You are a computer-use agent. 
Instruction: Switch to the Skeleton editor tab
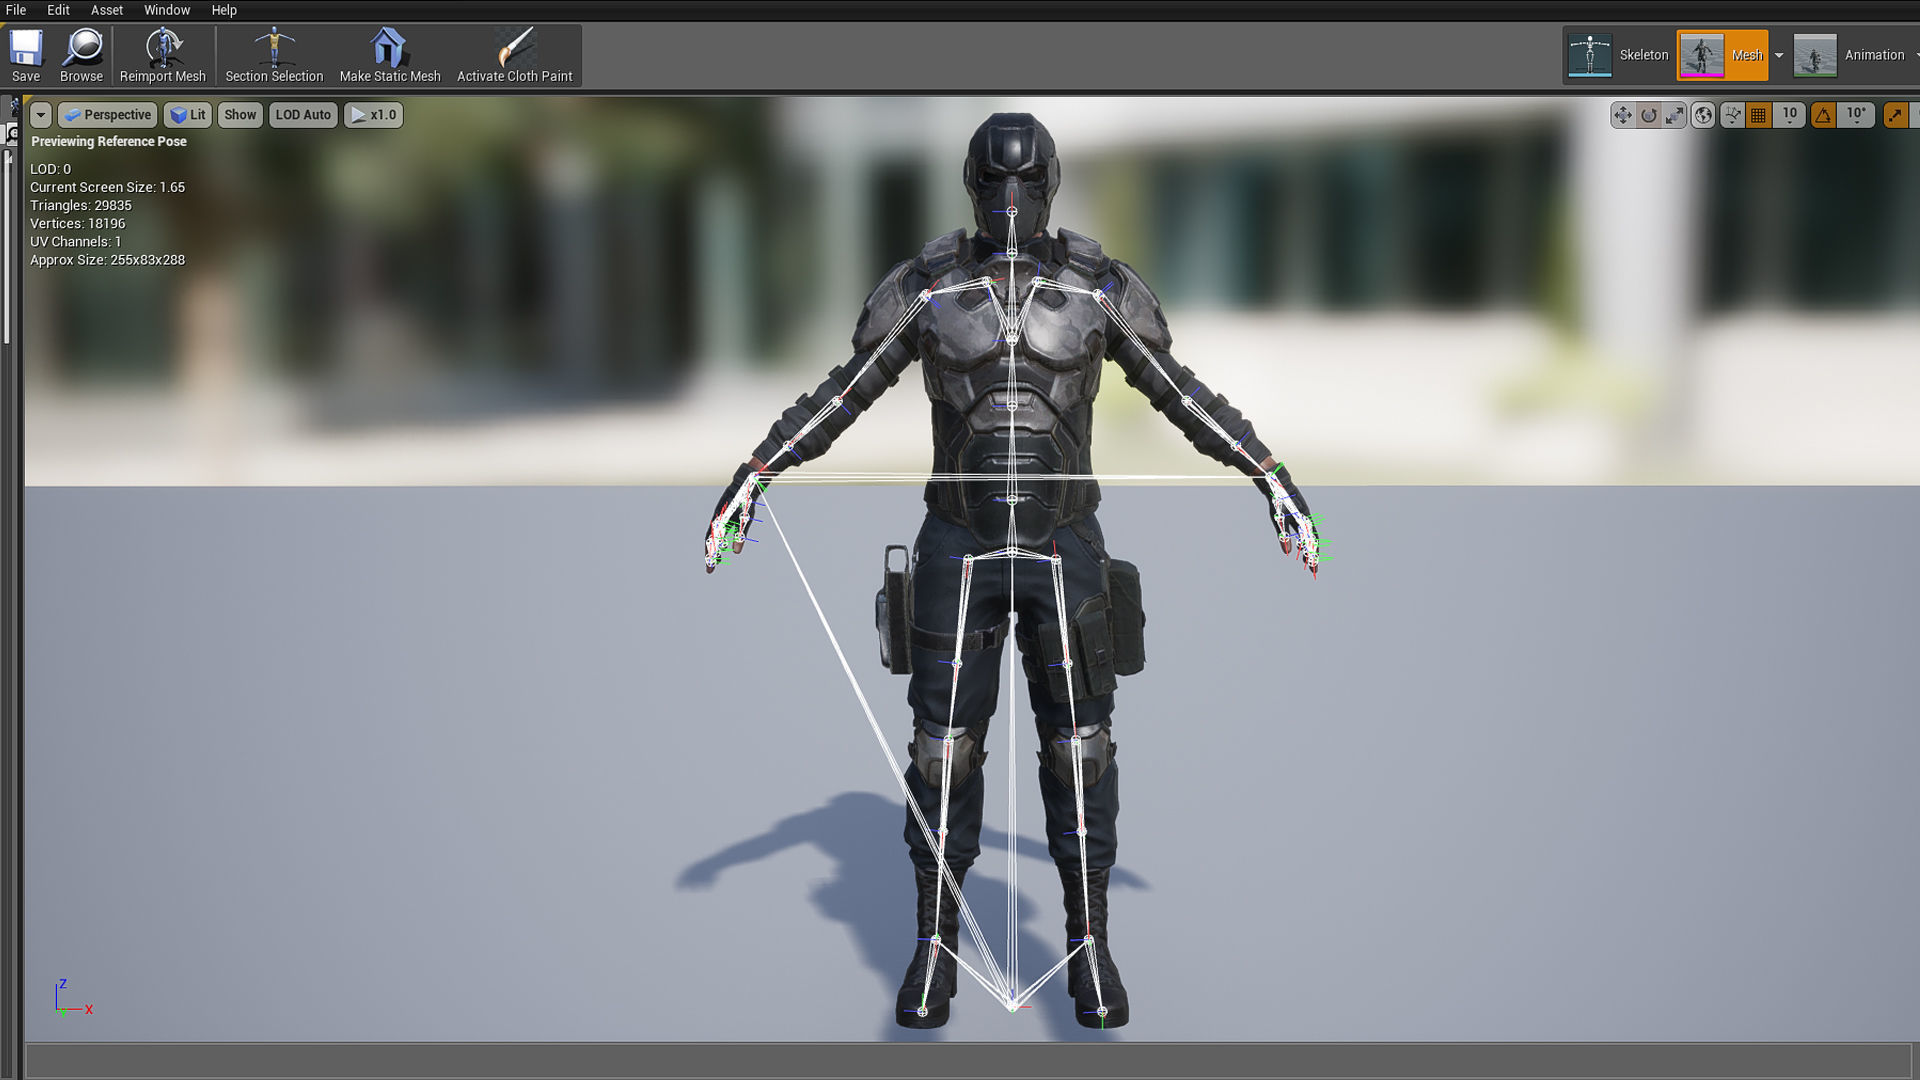pyautogui.click(x=1619, y=55)
